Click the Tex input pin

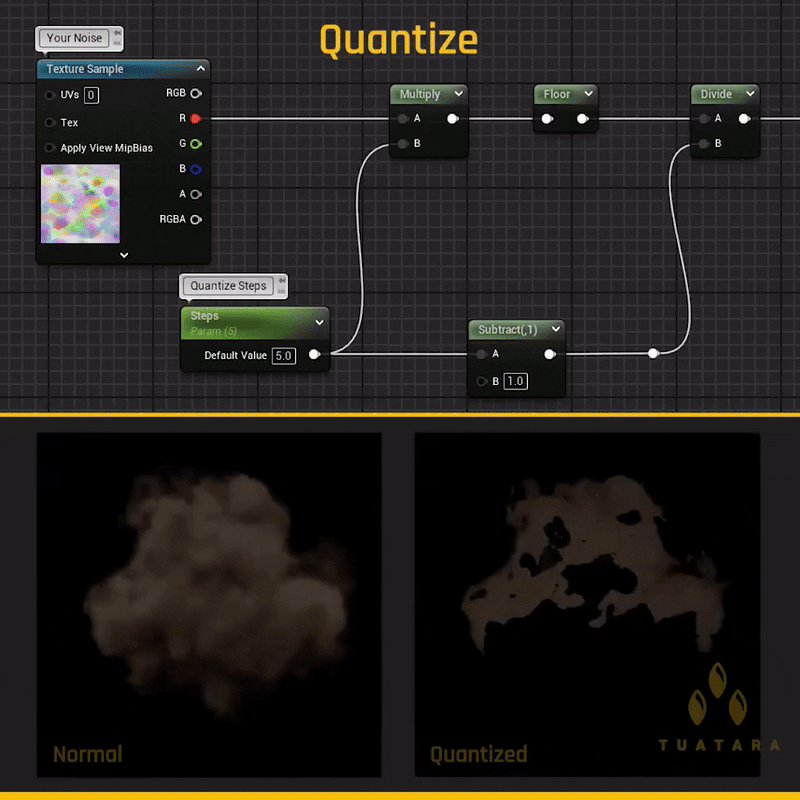pos(49,122)
